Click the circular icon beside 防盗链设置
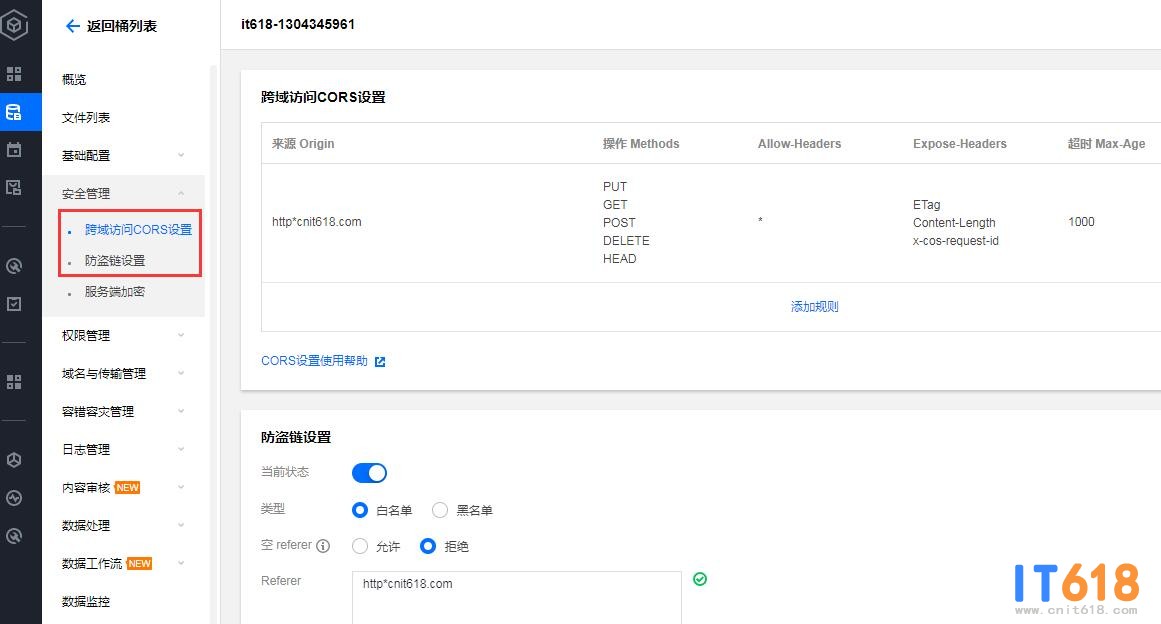The height and width of the screenshot is (624, 1161). coord(14,266)
